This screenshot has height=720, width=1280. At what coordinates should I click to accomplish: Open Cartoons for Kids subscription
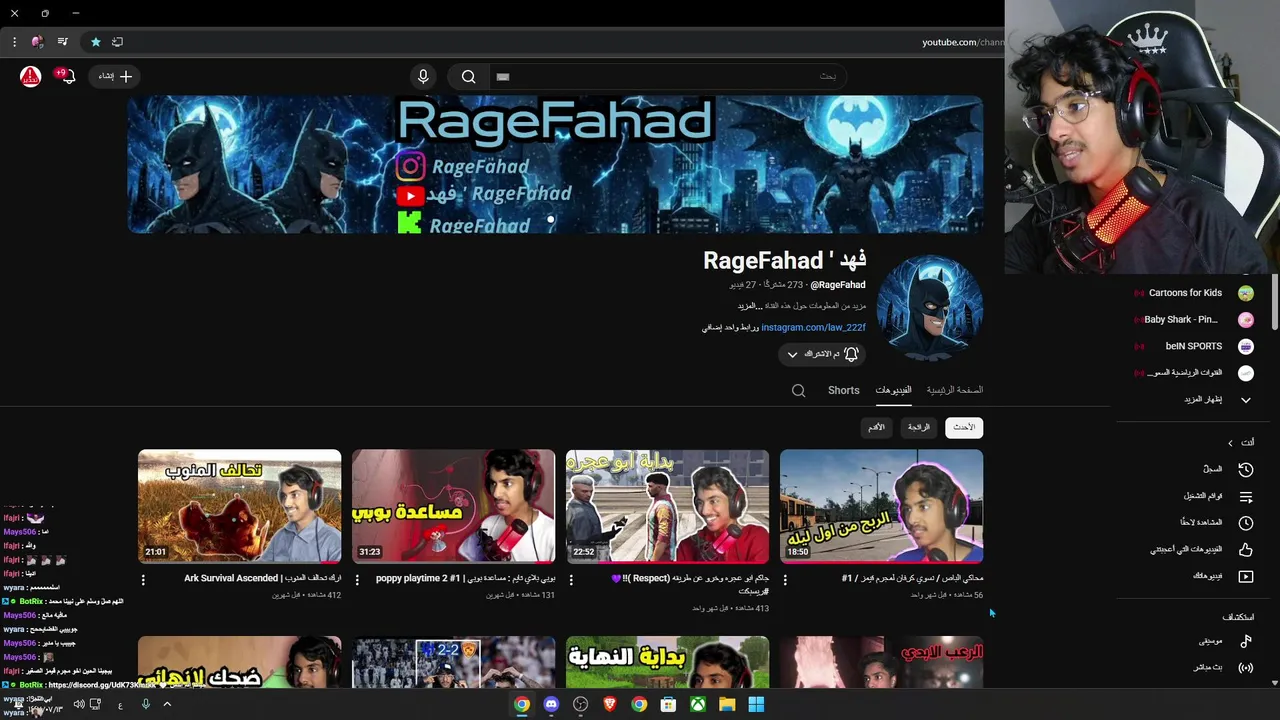point(1193,293)
